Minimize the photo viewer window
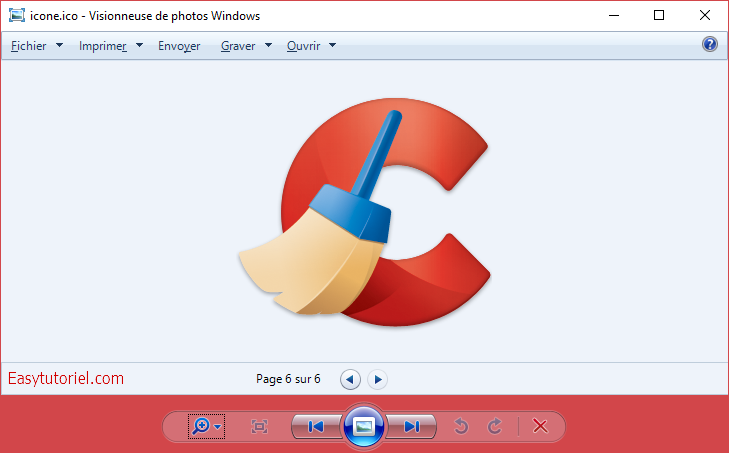The height and width of the screenshot is (453, 729). coord(614,15)
